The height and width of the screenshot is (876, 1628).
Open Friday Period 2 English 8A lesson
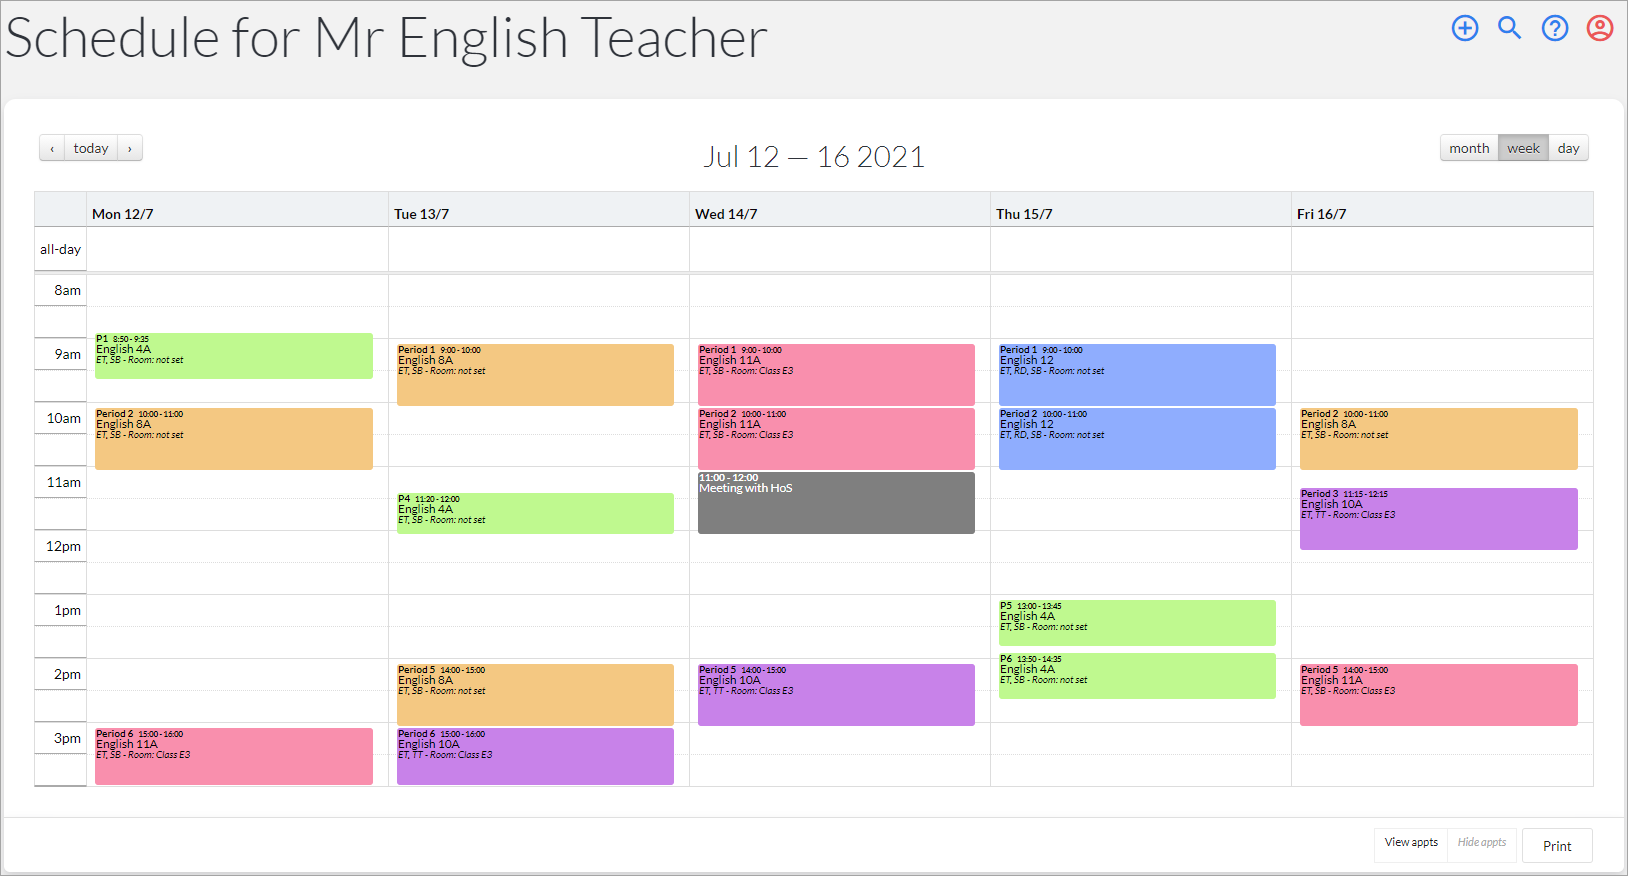[x=1439, y=439]
